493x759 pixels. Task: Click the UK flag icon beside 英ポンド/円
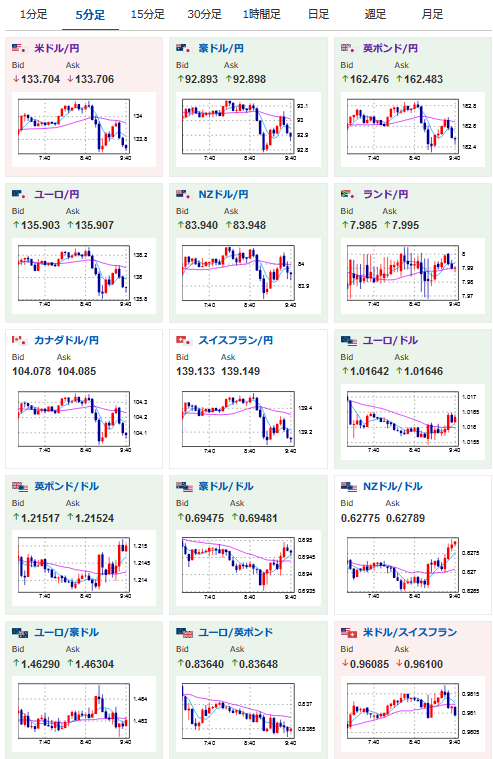coord(348,48)
